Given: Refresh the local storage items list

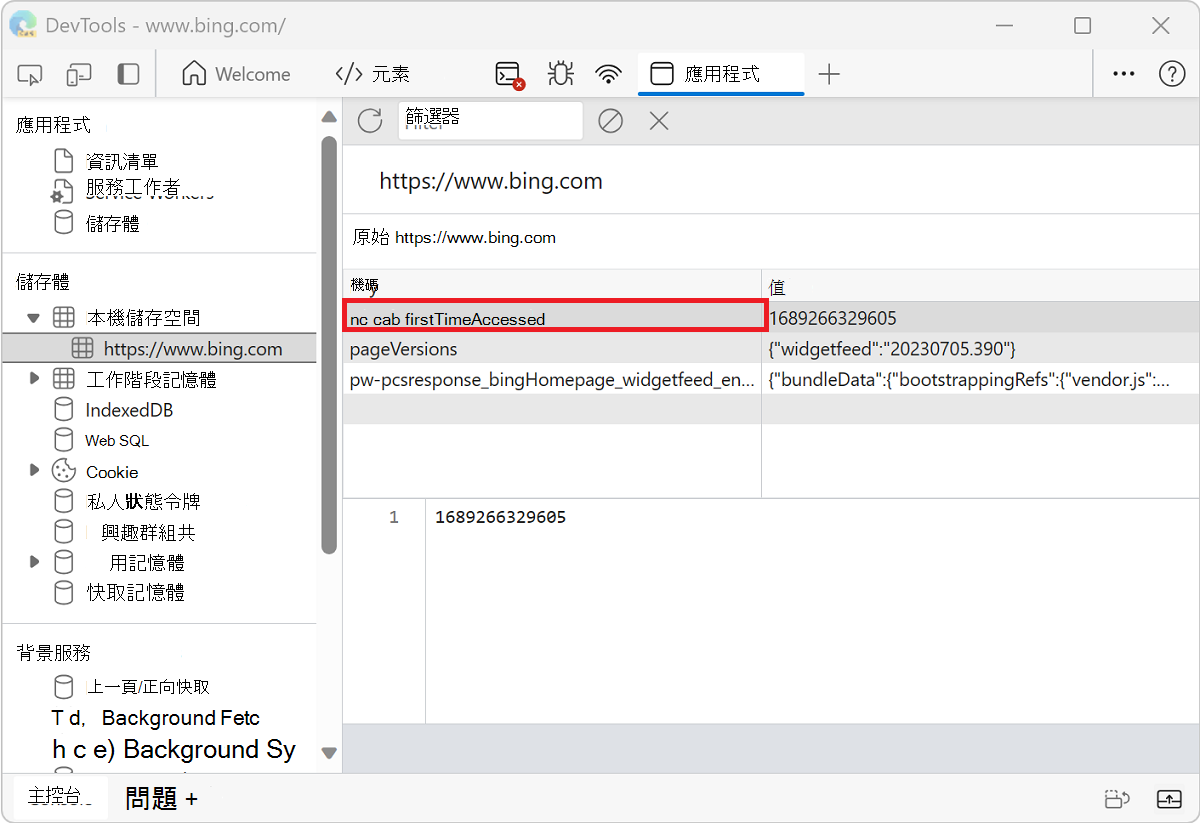Looking at the screenshot, I should click(x=369, y=120).
